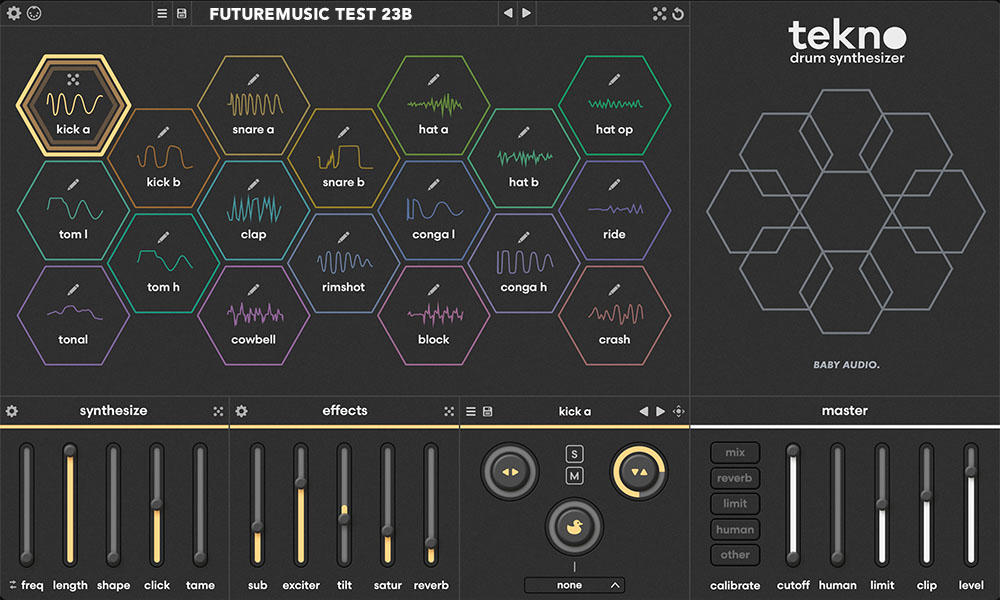Click the target icon beside kick a arrows

pyautogui.click(x=679, y=412)
